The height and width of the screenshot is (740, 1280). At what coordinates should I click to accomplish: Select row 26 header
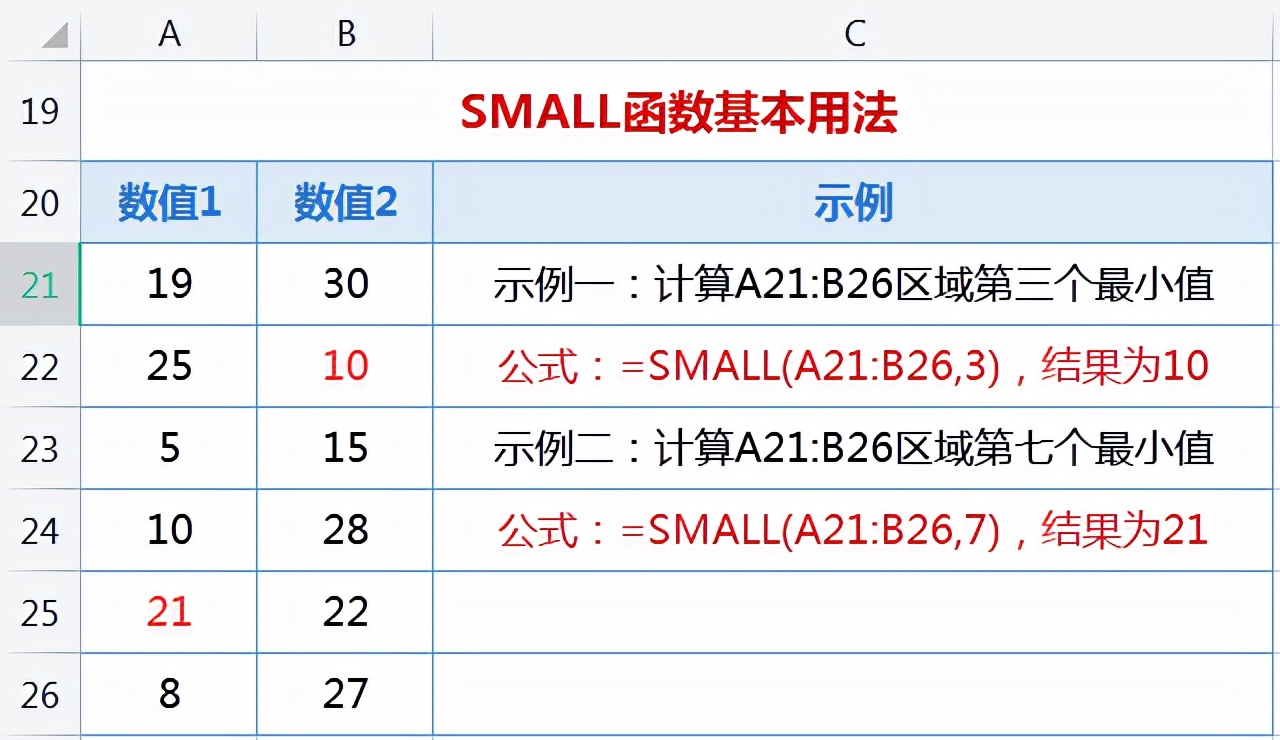tap(40, 695)
